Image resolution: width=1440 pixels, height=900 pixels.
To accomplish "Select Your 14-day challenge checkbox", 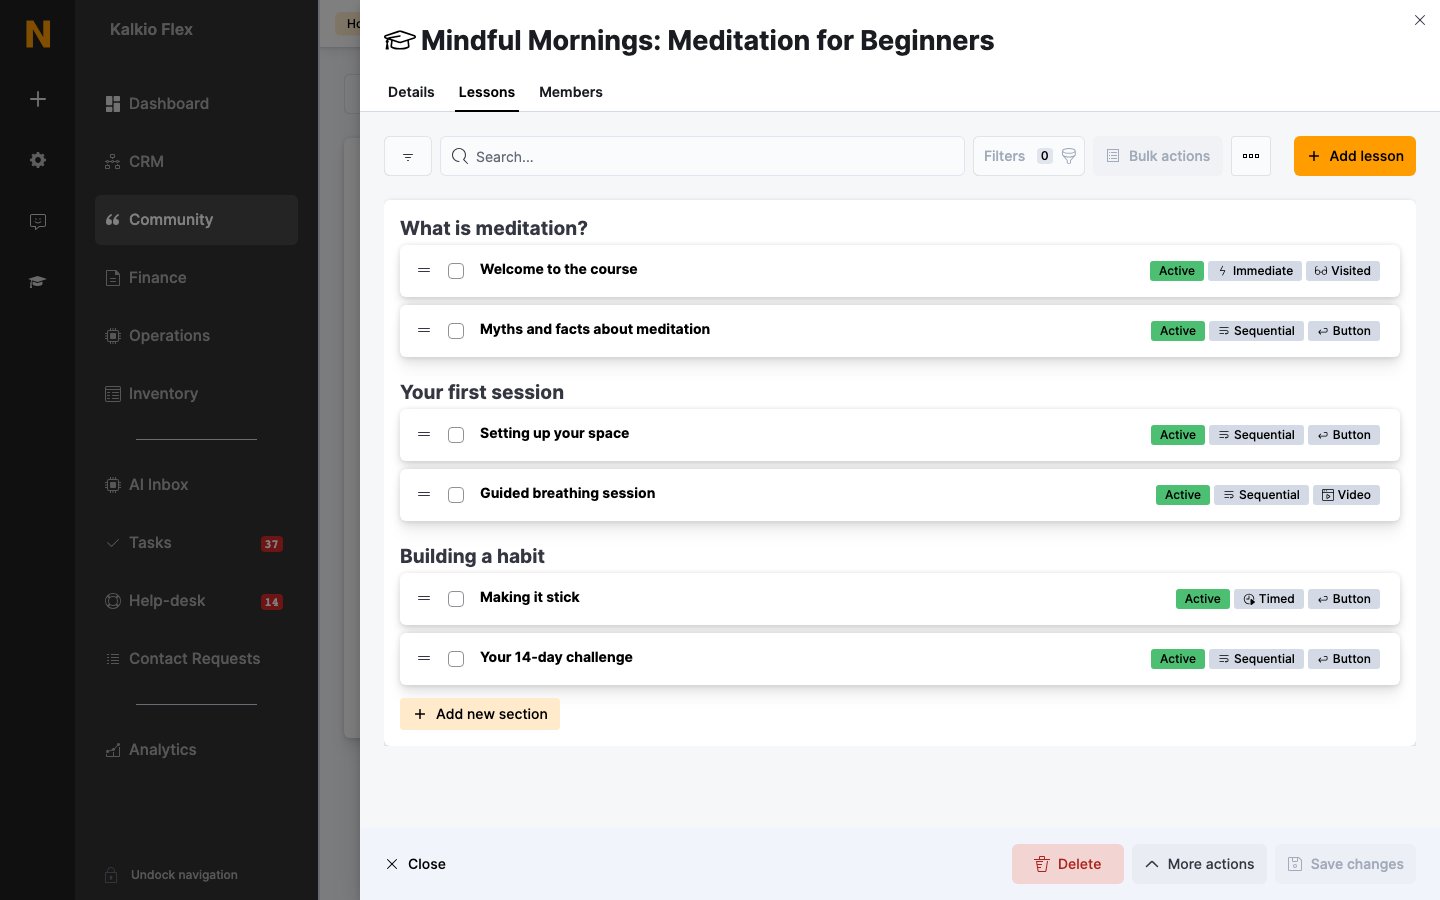I will coord(456,659).
